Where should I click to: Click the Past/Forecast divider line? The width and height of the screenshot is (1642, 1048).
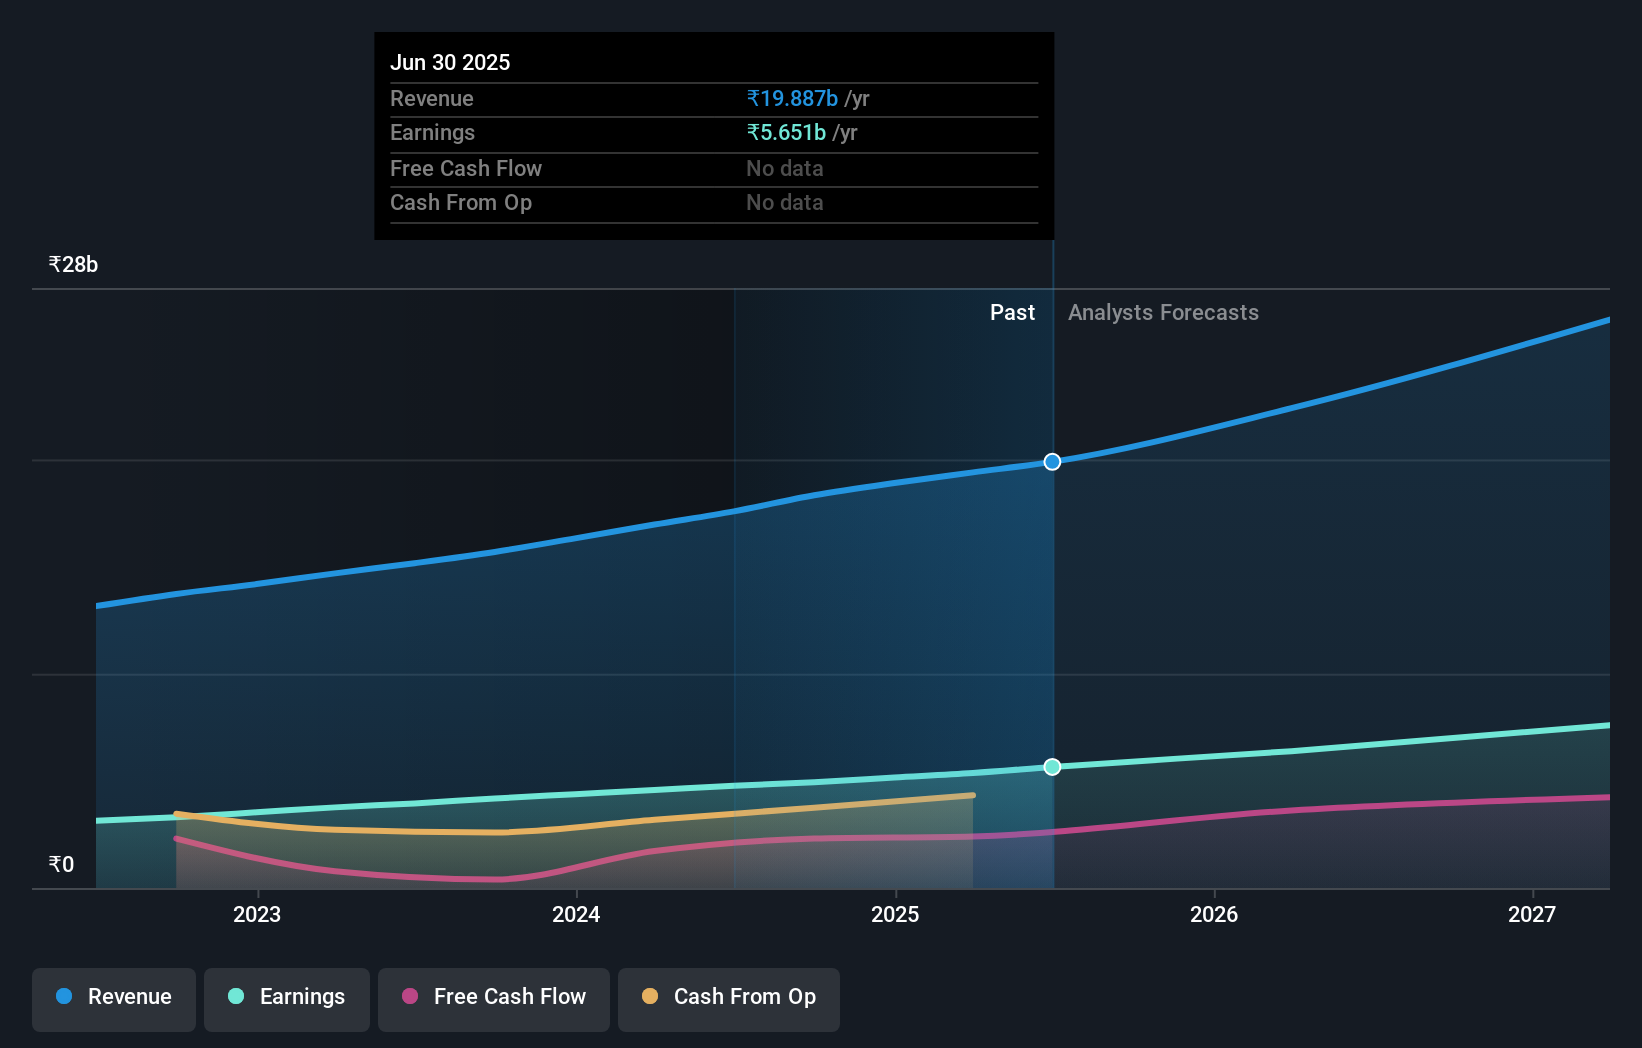1053,600
